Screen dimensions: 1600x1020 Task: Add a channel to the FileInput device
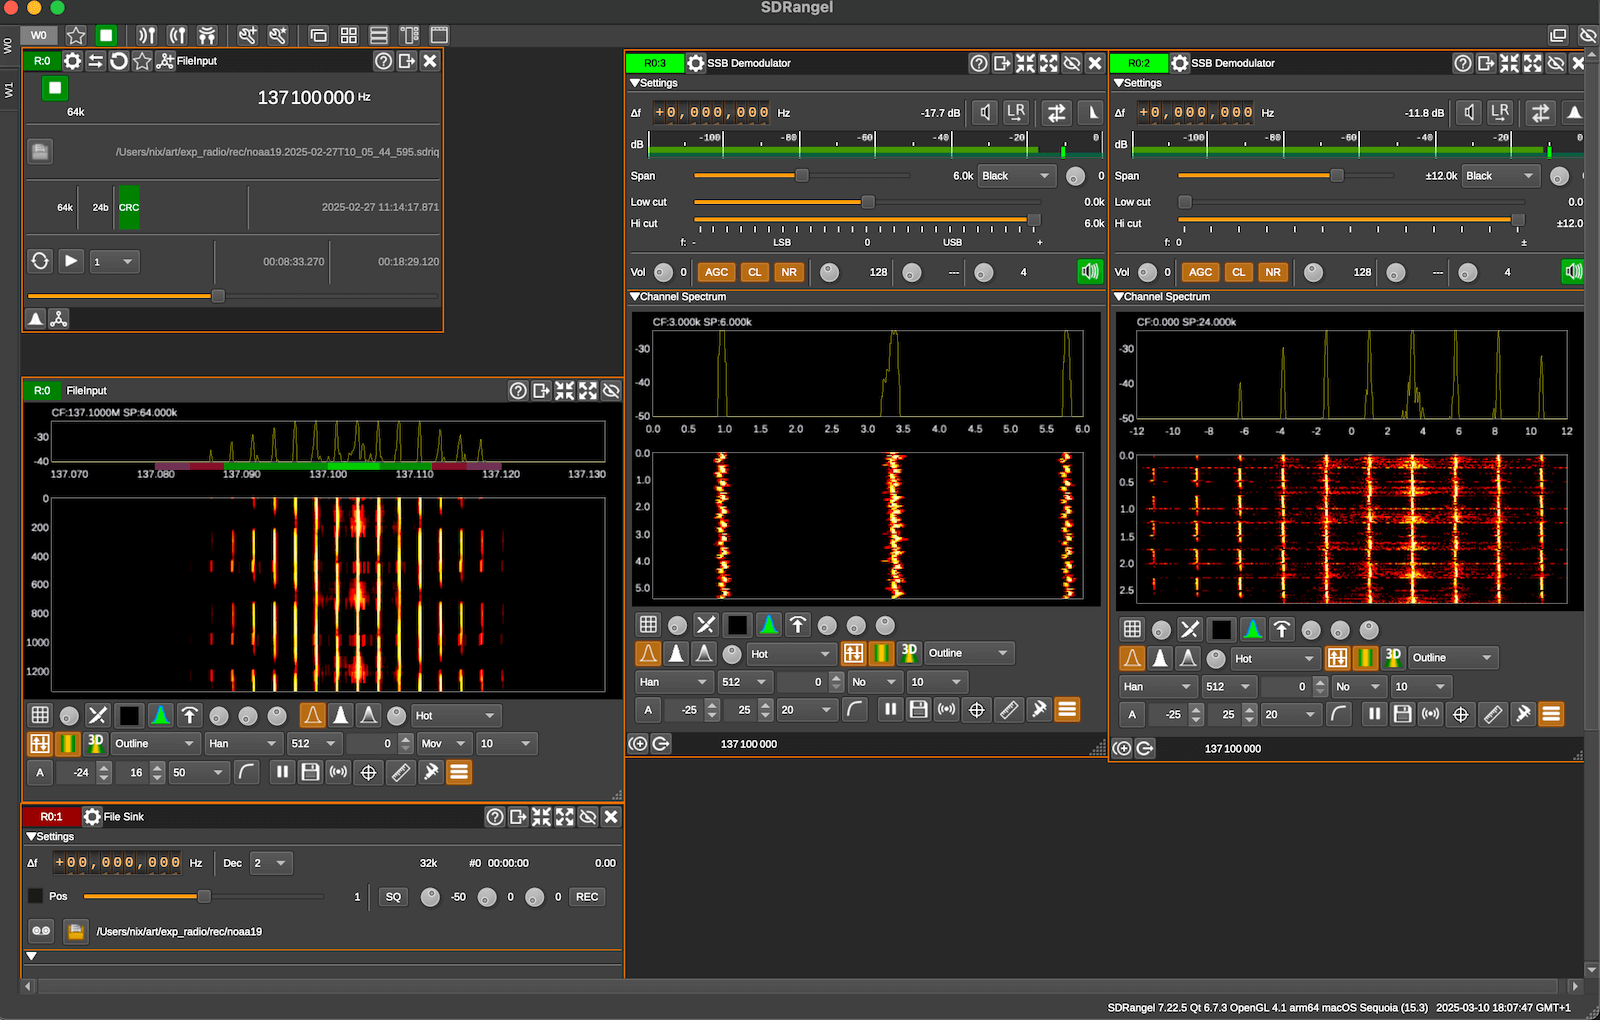165,61
